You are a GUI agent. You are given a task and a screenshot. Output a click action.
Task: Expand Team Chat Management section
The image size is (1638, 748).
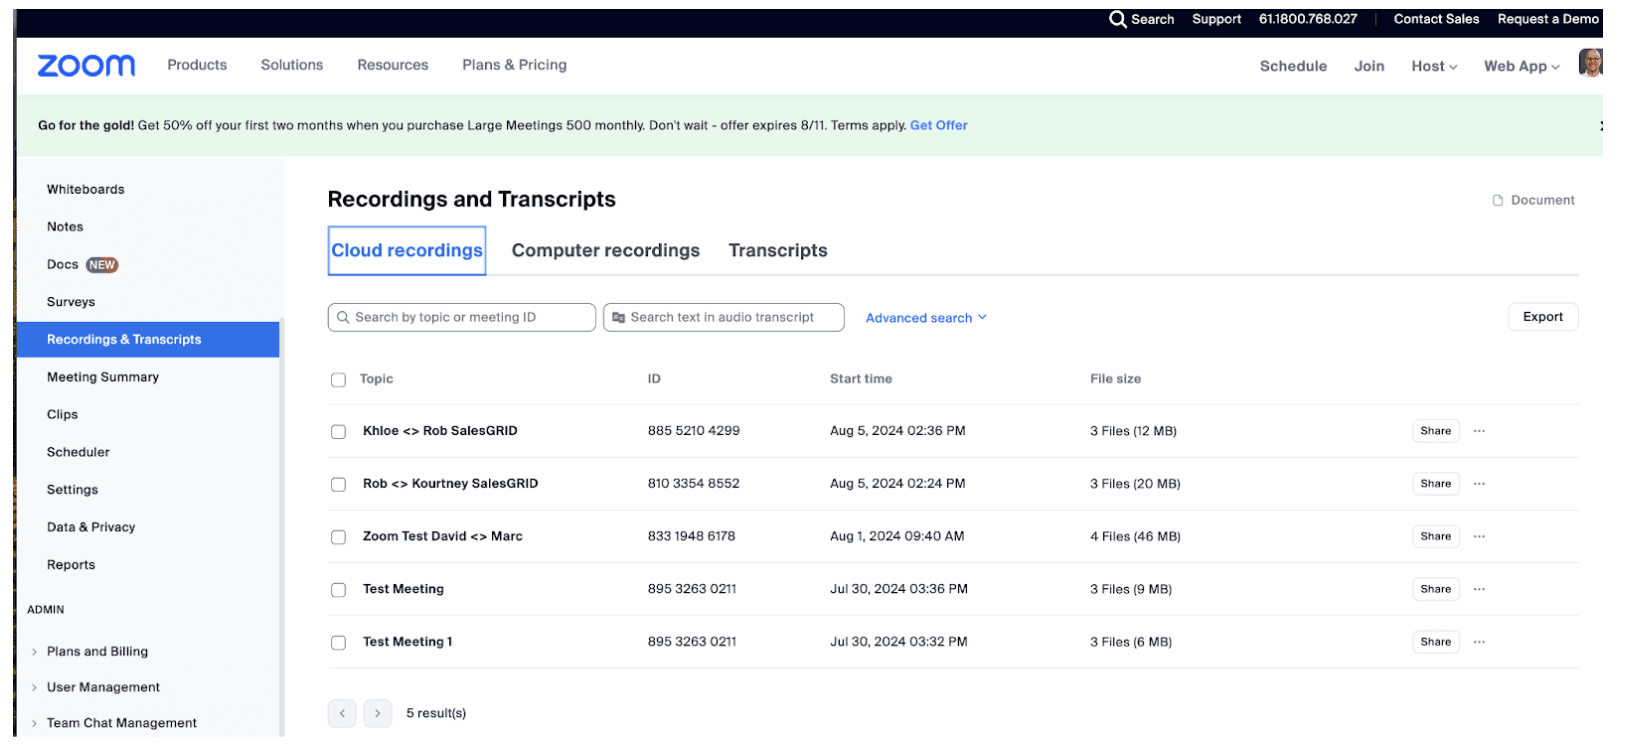point(113,723)
